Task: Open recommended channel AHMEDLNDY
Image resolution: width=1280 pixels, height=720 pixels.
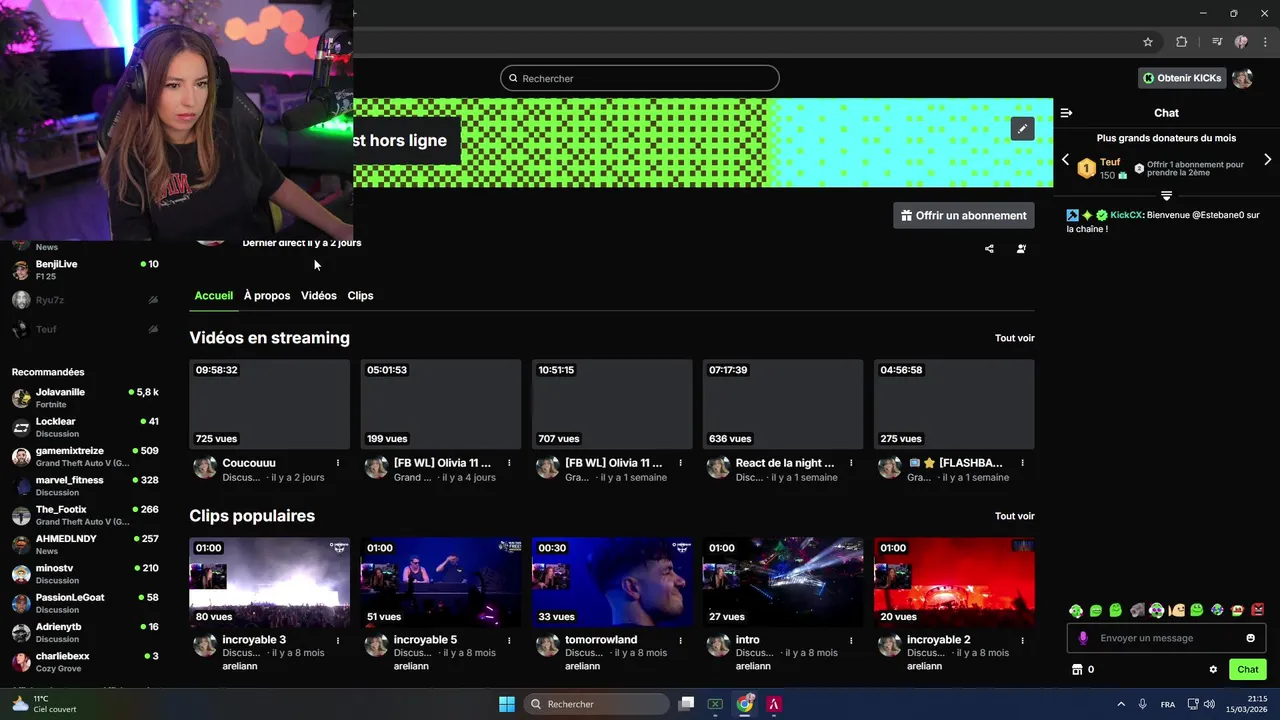Action: [x=85, y=545]
